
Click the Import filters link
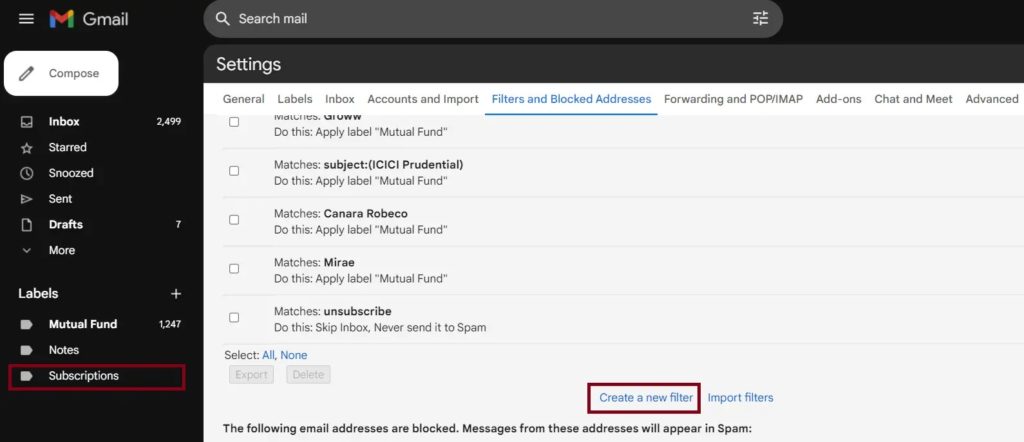(740, 398)
